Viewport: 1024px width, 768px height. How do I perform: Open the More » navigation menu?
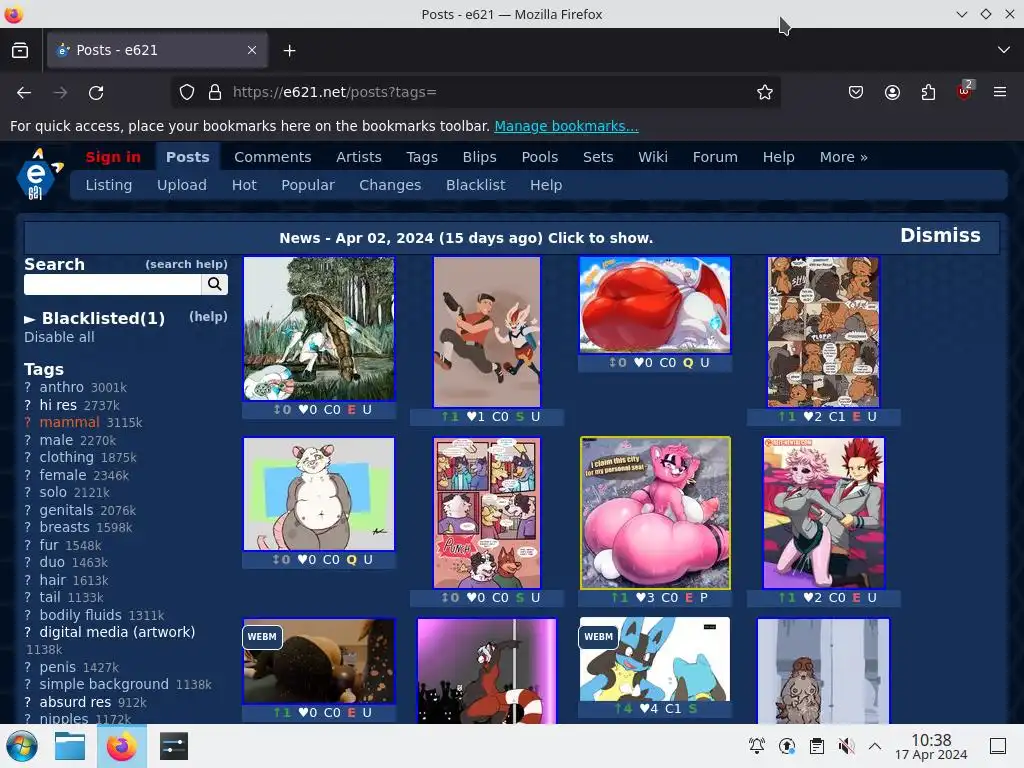(843, 157)
